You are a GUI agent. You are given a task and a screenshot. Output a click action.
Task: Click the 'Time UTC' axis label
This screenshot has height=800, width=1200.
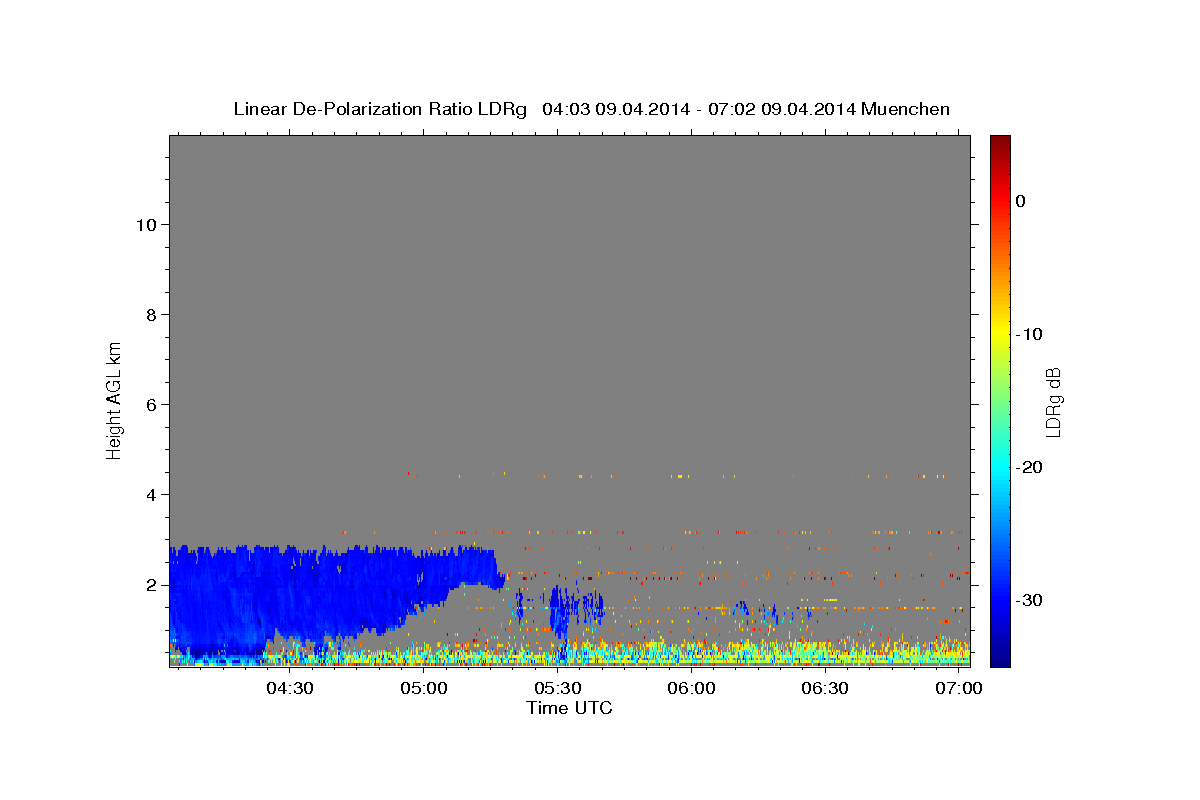point(569,708)
